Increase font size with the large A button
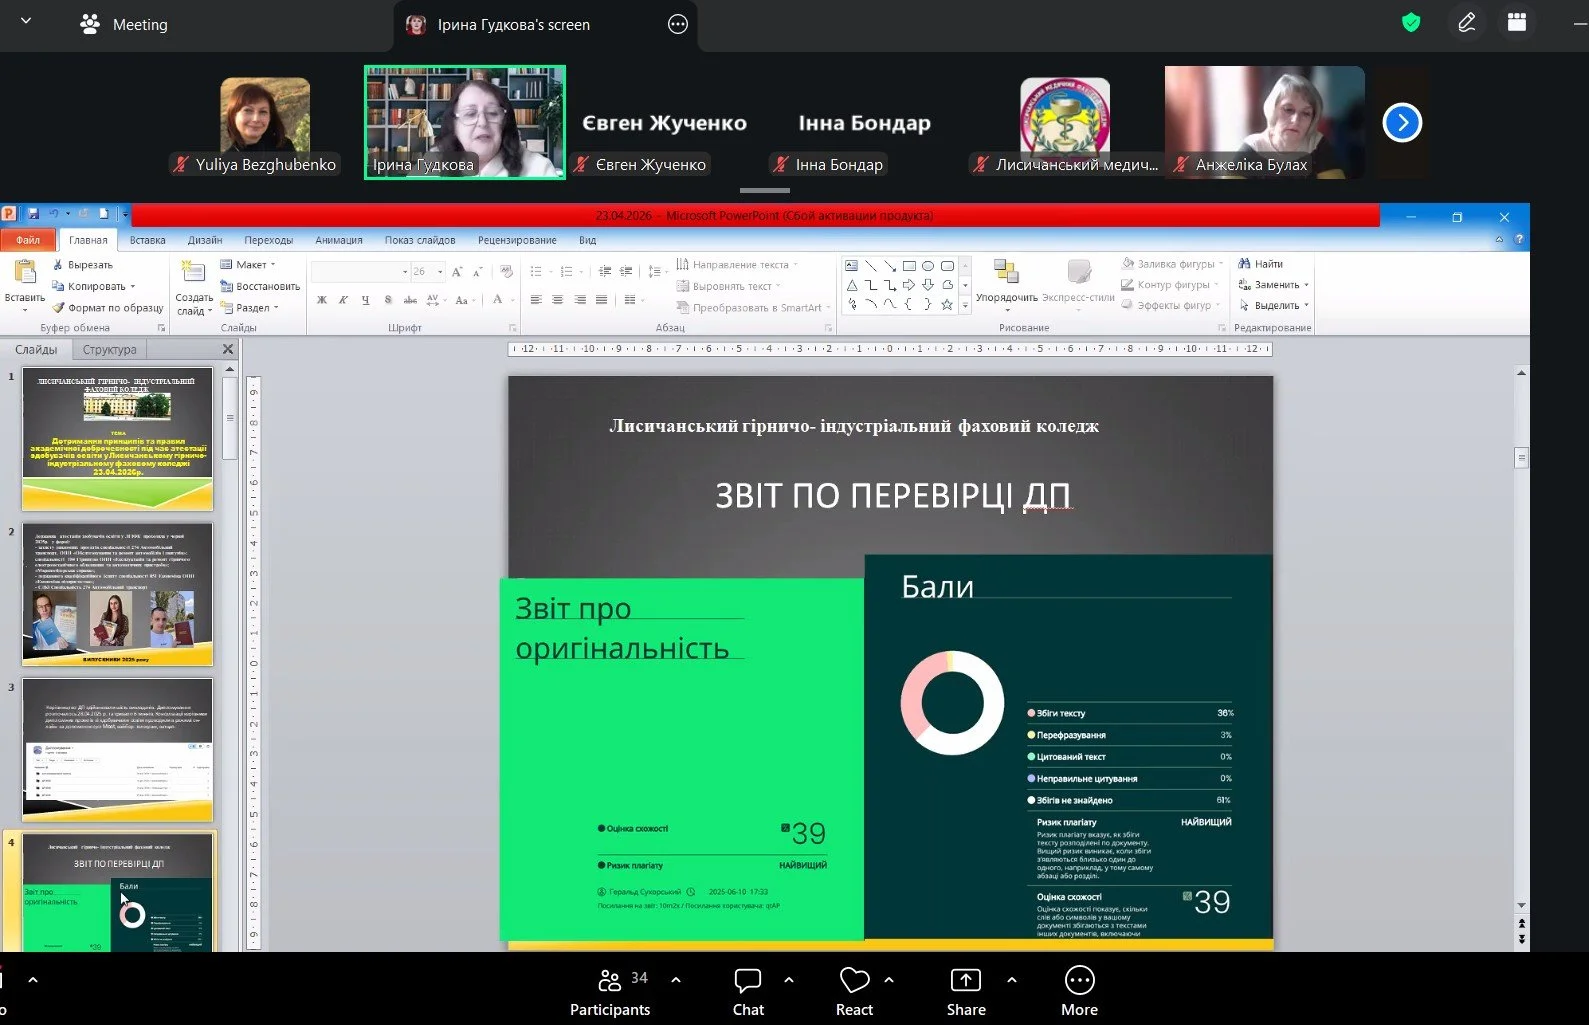Viewport: 1589px width, 1025px height. [457, 271]
